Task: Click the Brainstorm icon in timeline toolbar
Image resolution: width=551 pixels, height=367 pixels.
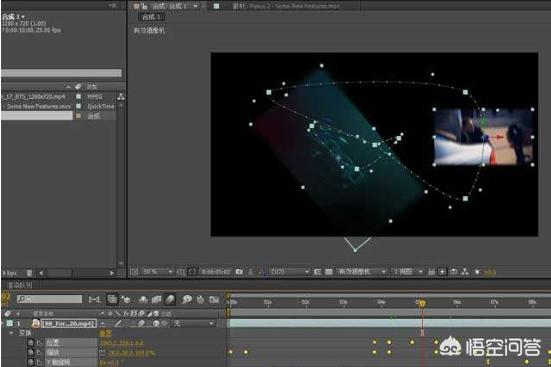Action: click(187, 300)
